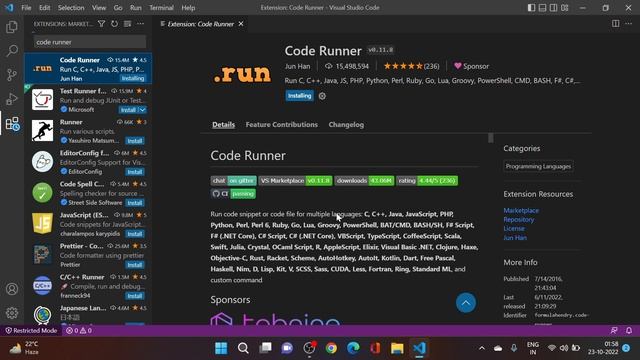640x360 pixels.
Task: Click the CI passing badge
Action: pos(233,194)
